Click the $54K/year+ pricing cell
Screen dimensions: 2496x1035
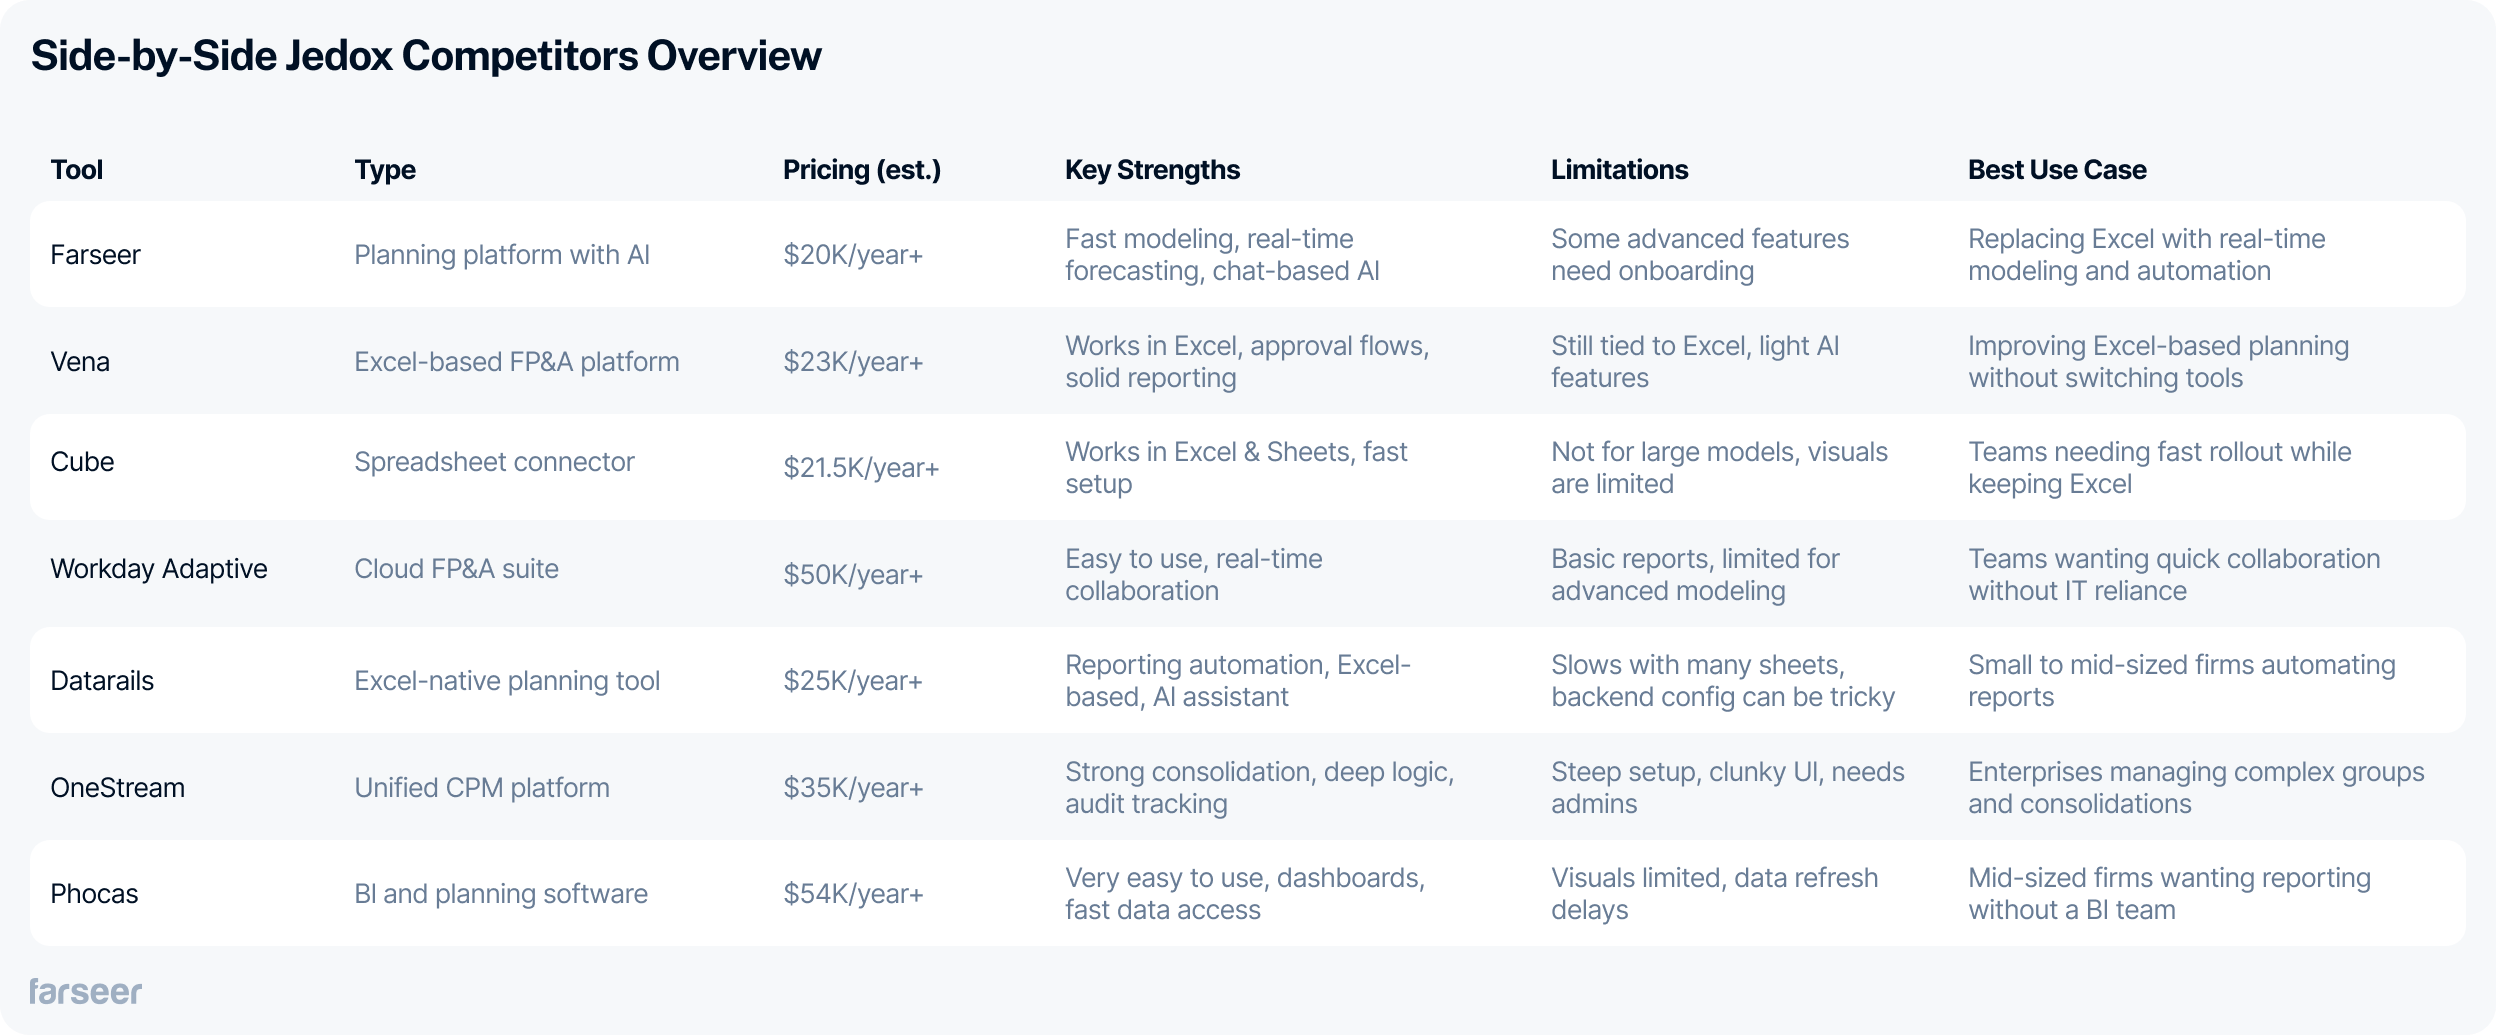coord(853,894)
